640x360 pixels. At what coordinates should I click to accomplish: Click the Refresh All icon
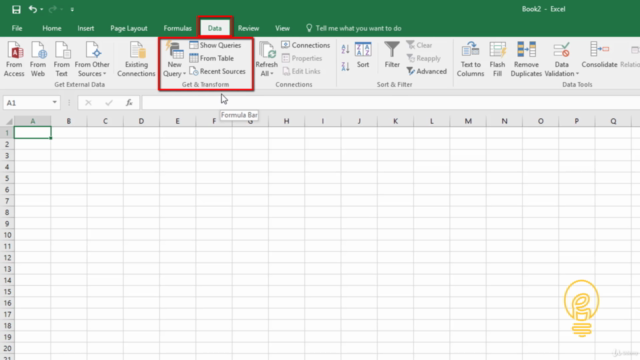click(267, 51)
